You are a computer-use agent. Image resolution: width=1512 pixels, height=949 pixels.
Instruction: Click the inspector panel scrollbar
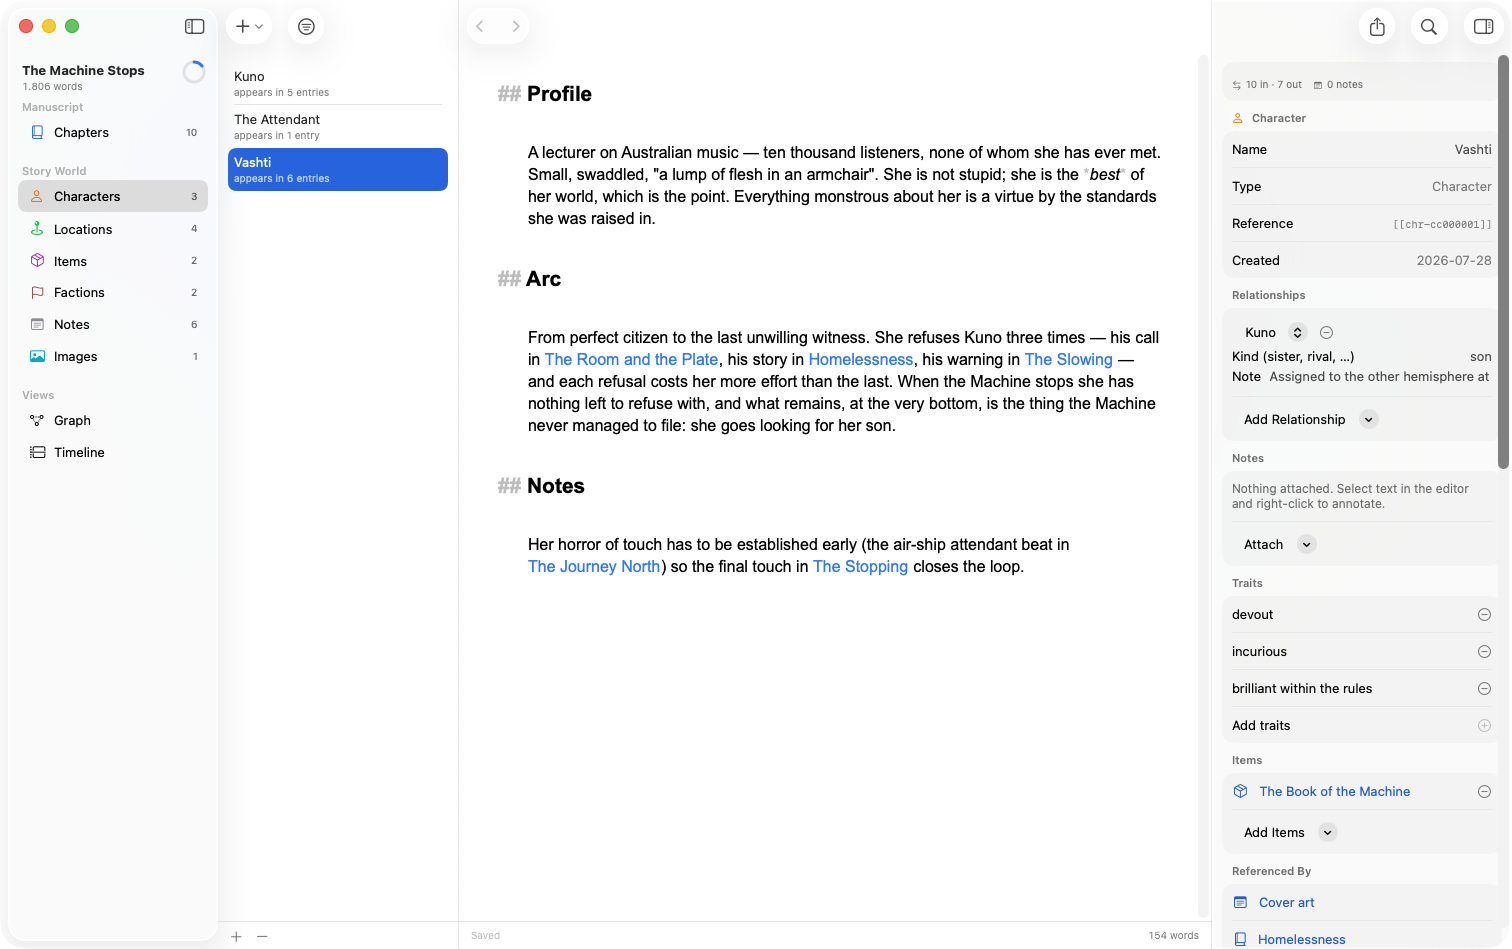[1503, 262]
